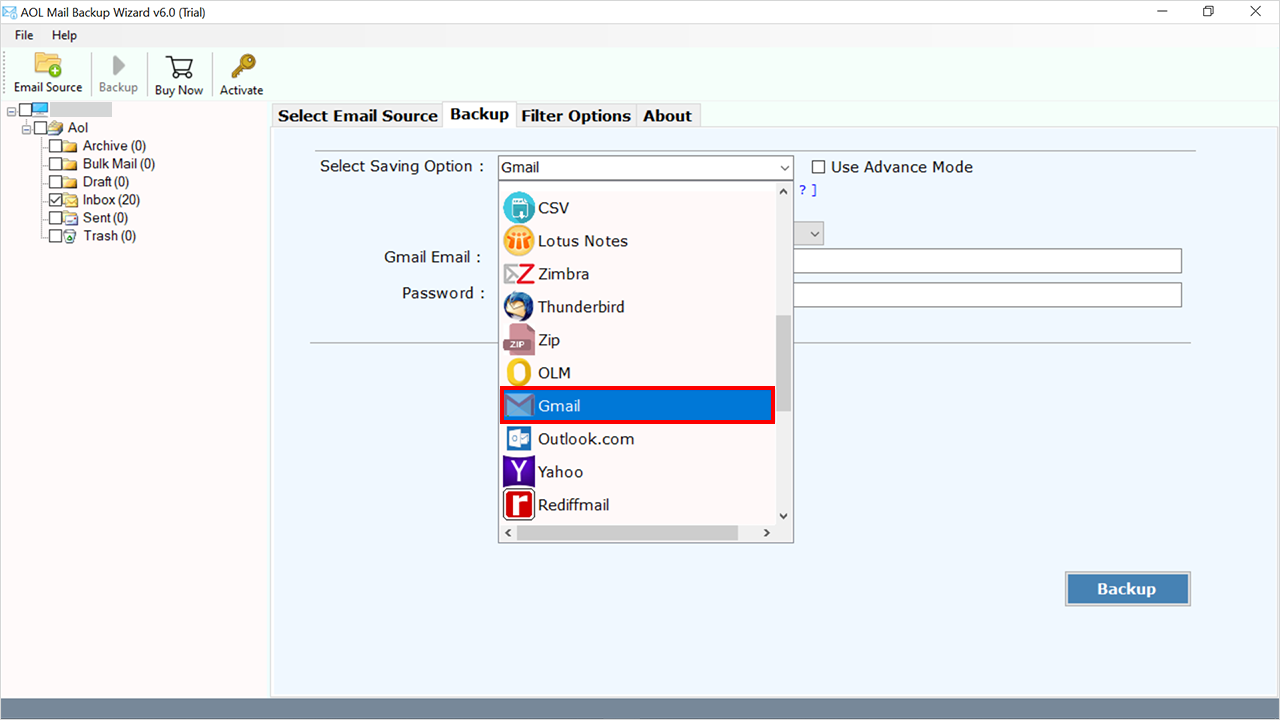Collapse the root computer tree node

click(x=12, y=110)
